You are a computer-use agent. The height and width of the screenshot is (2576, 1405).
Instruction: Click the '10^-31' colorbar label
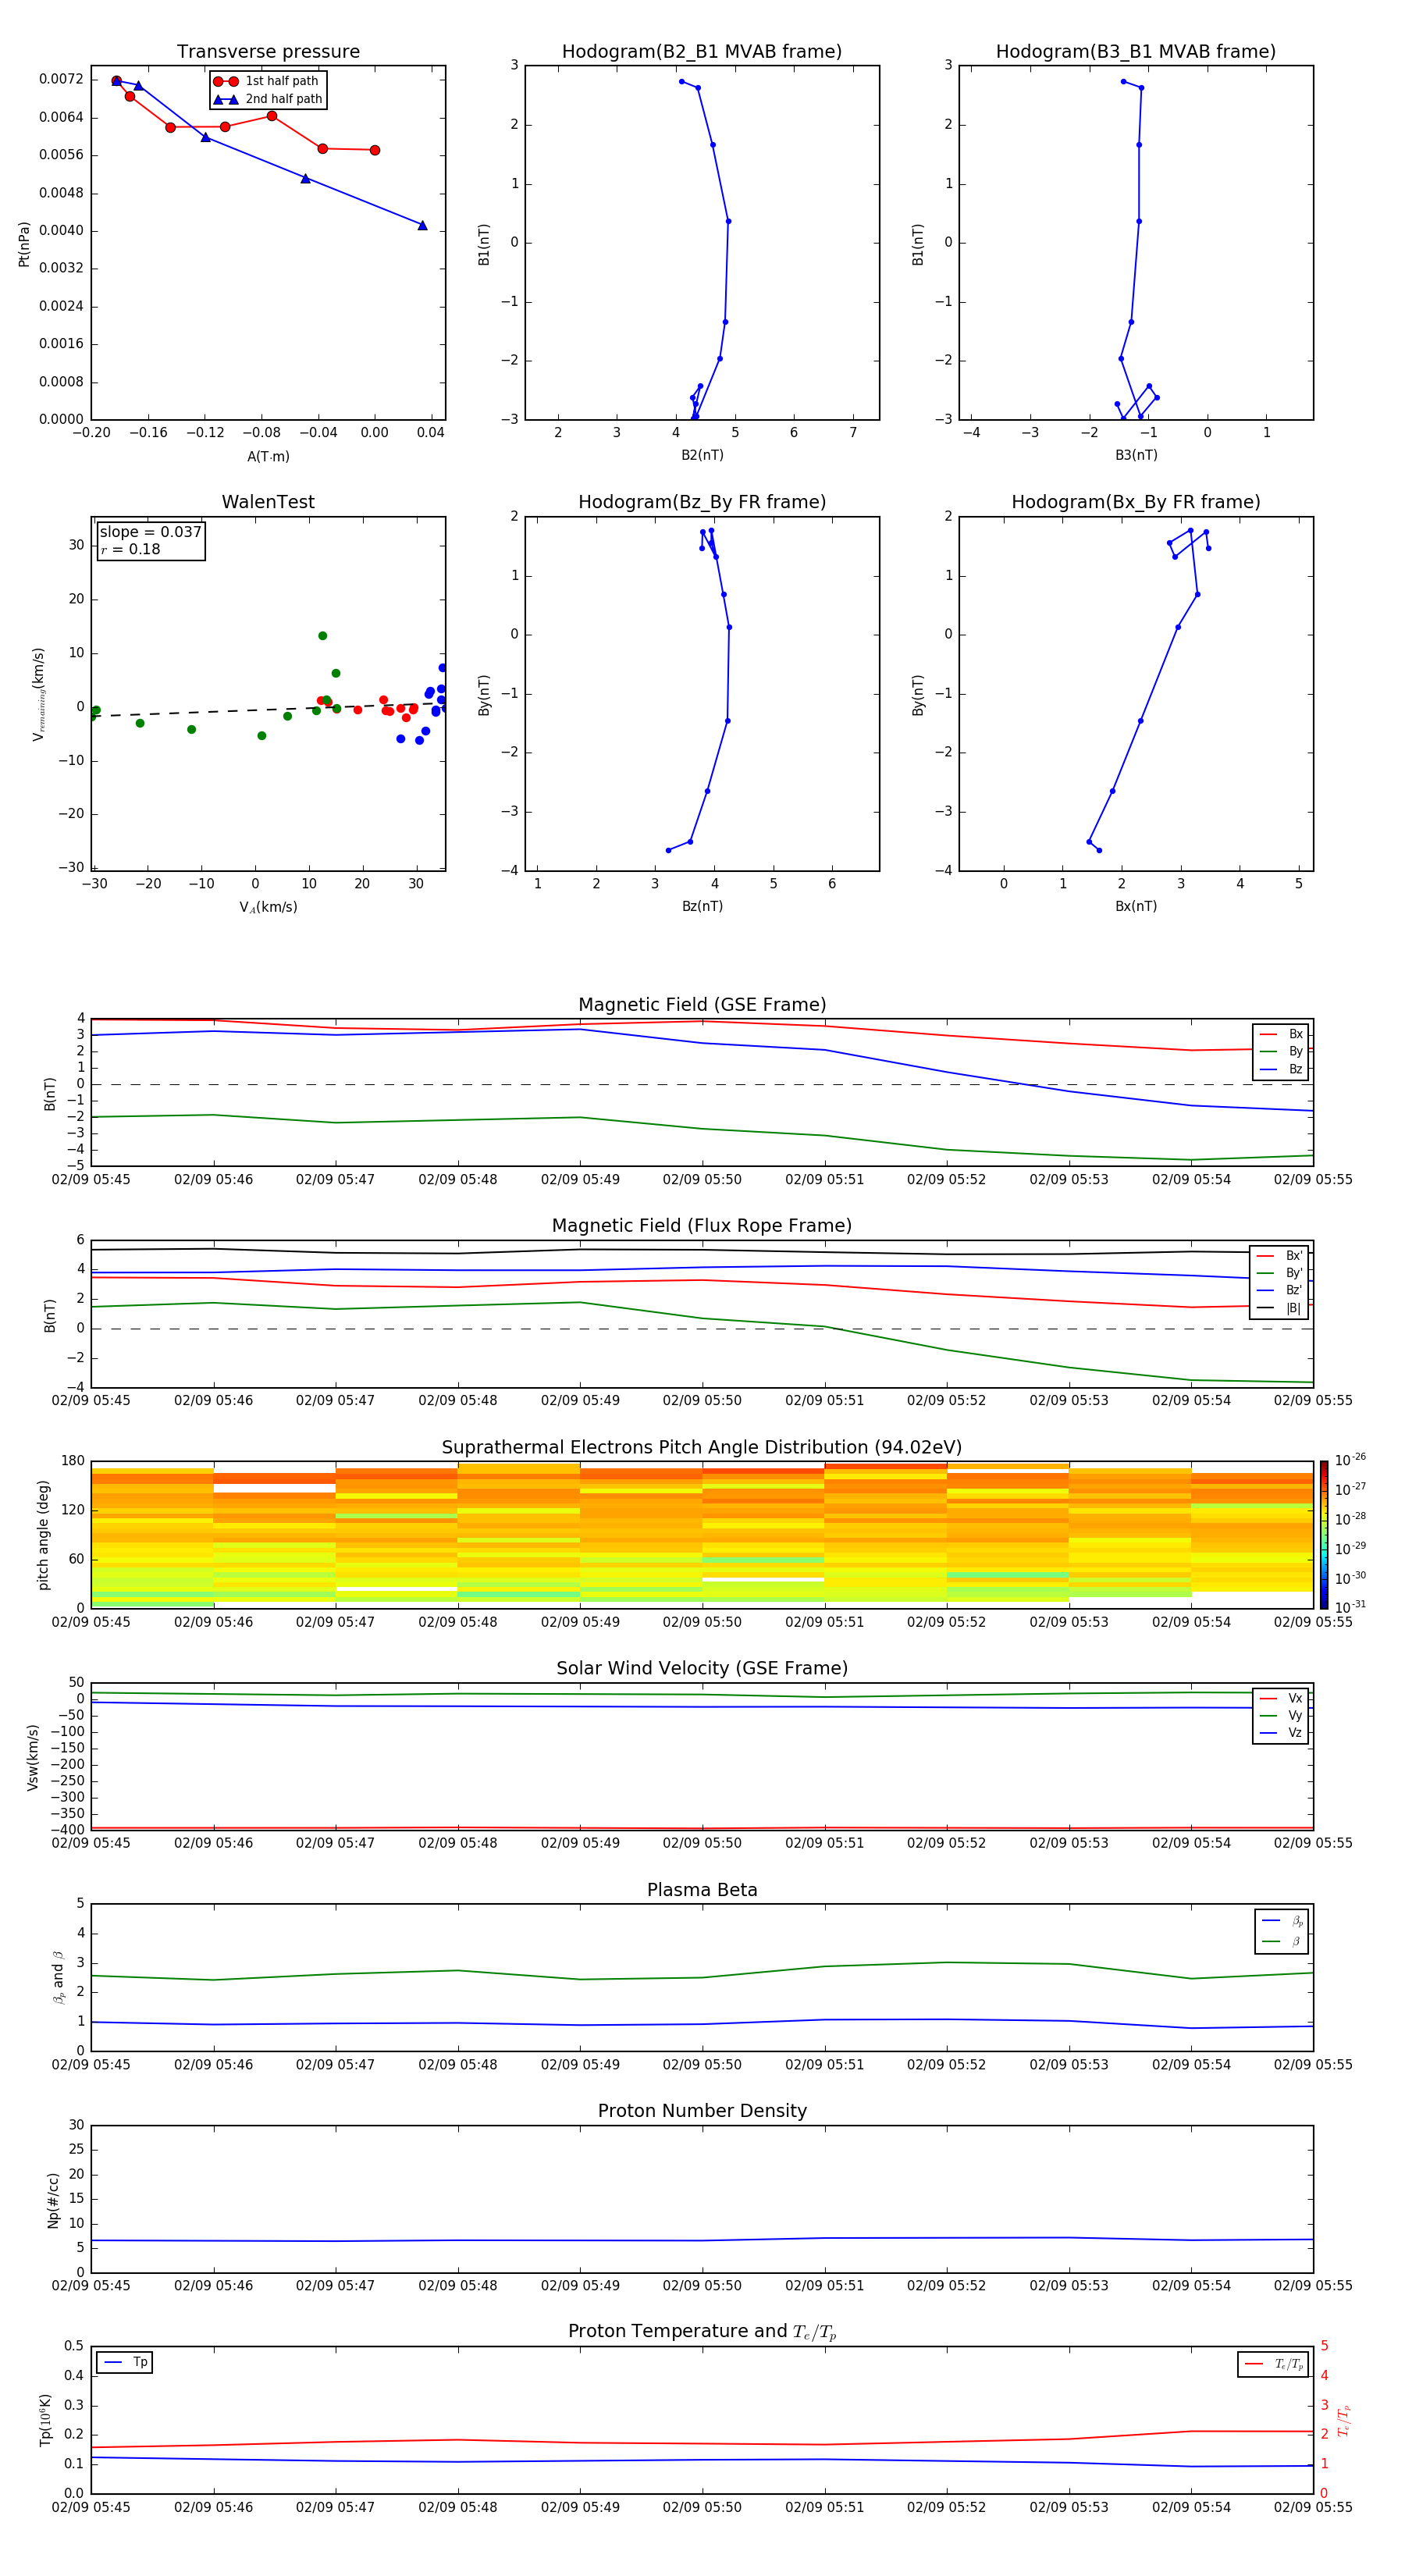point(1350,1607)
